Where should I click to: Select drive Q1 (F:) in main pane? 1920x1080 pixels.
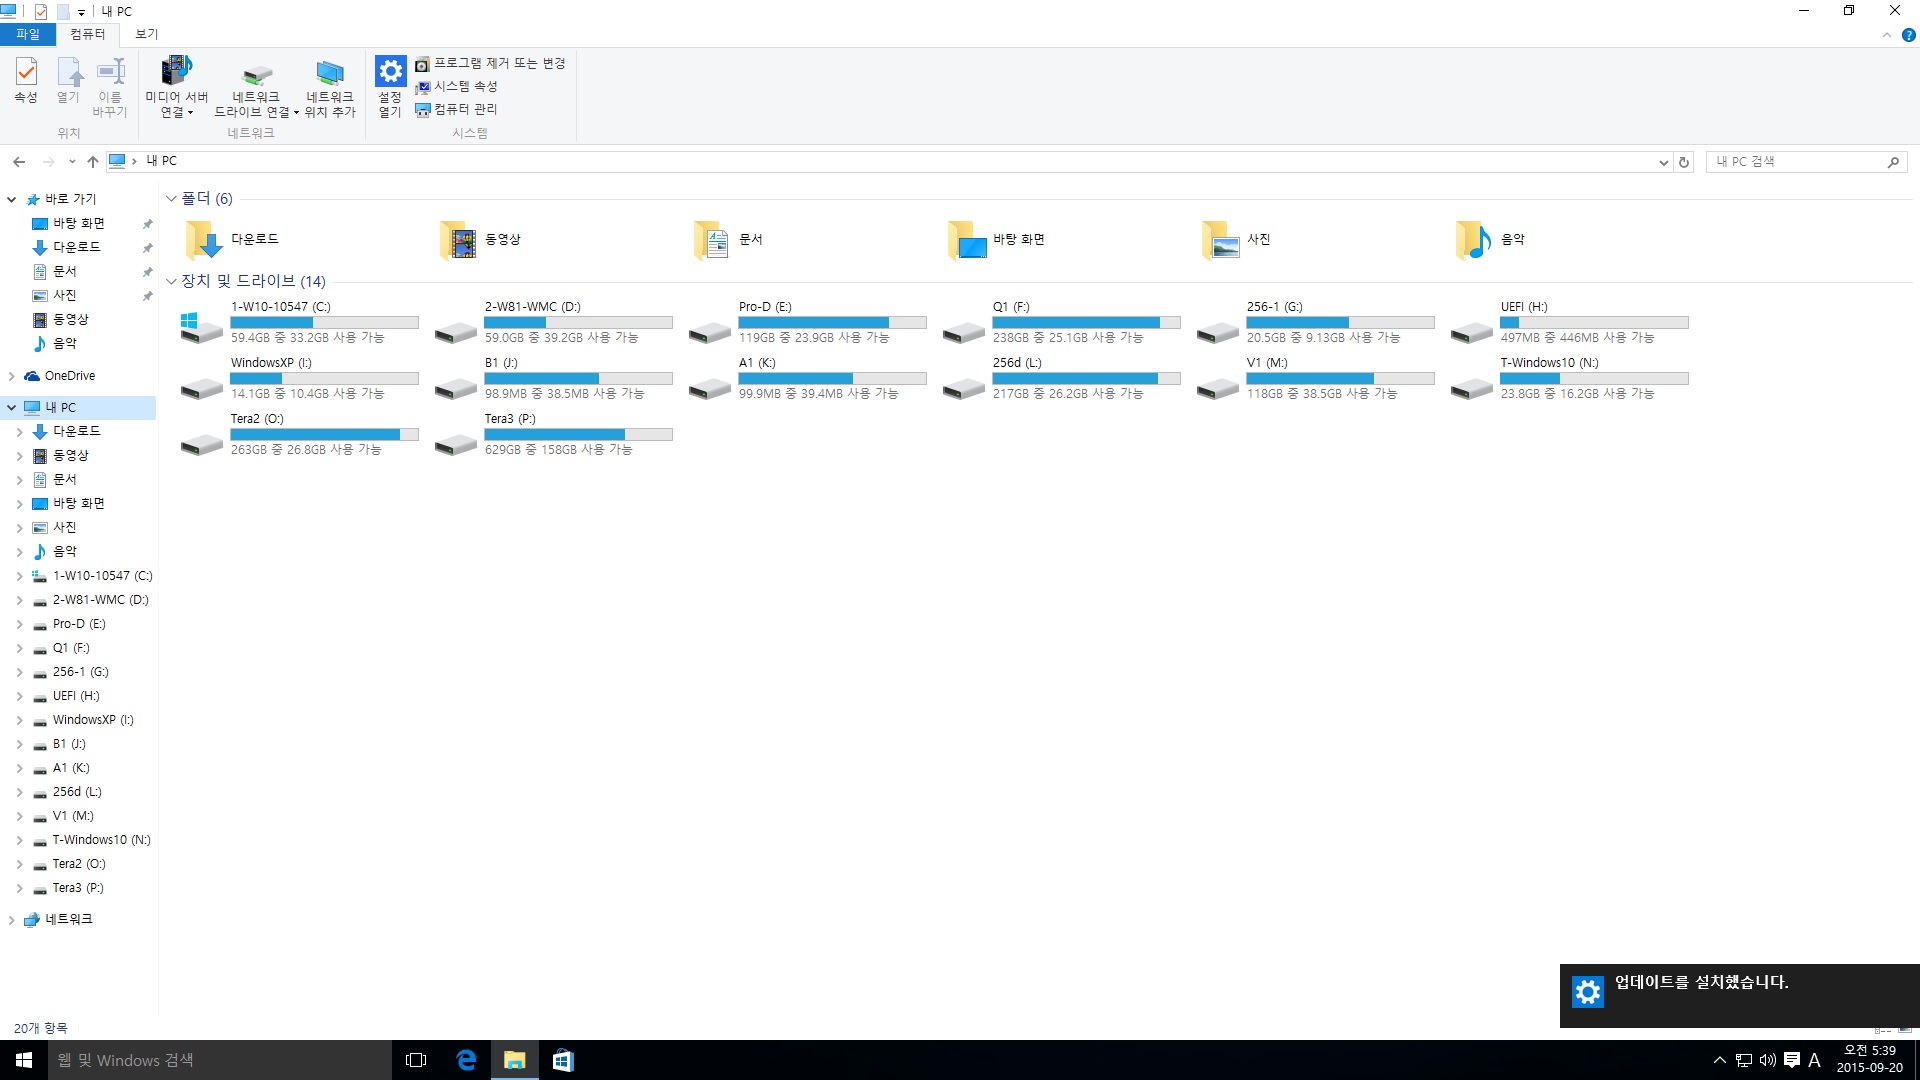pos(1061,322)
